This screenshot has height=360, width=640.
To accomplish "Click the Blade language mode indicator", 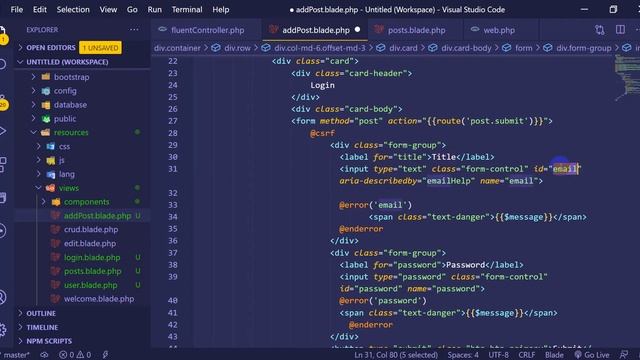I will click(554, 355).
